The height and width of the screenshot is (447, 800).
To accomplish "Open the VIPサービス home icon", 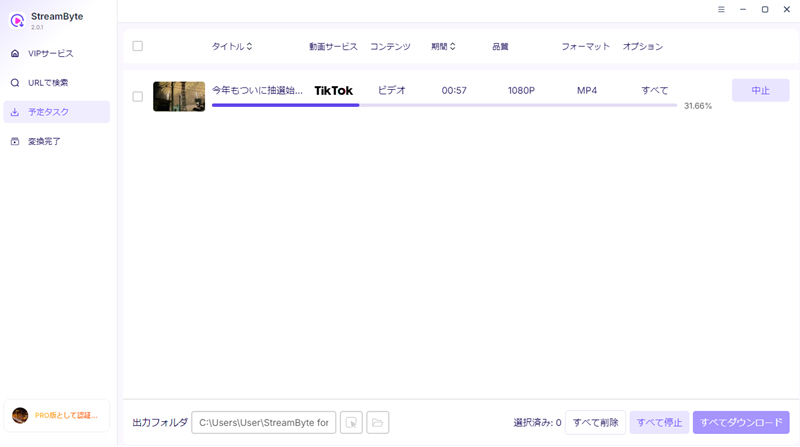I will (x=15, y=53).
